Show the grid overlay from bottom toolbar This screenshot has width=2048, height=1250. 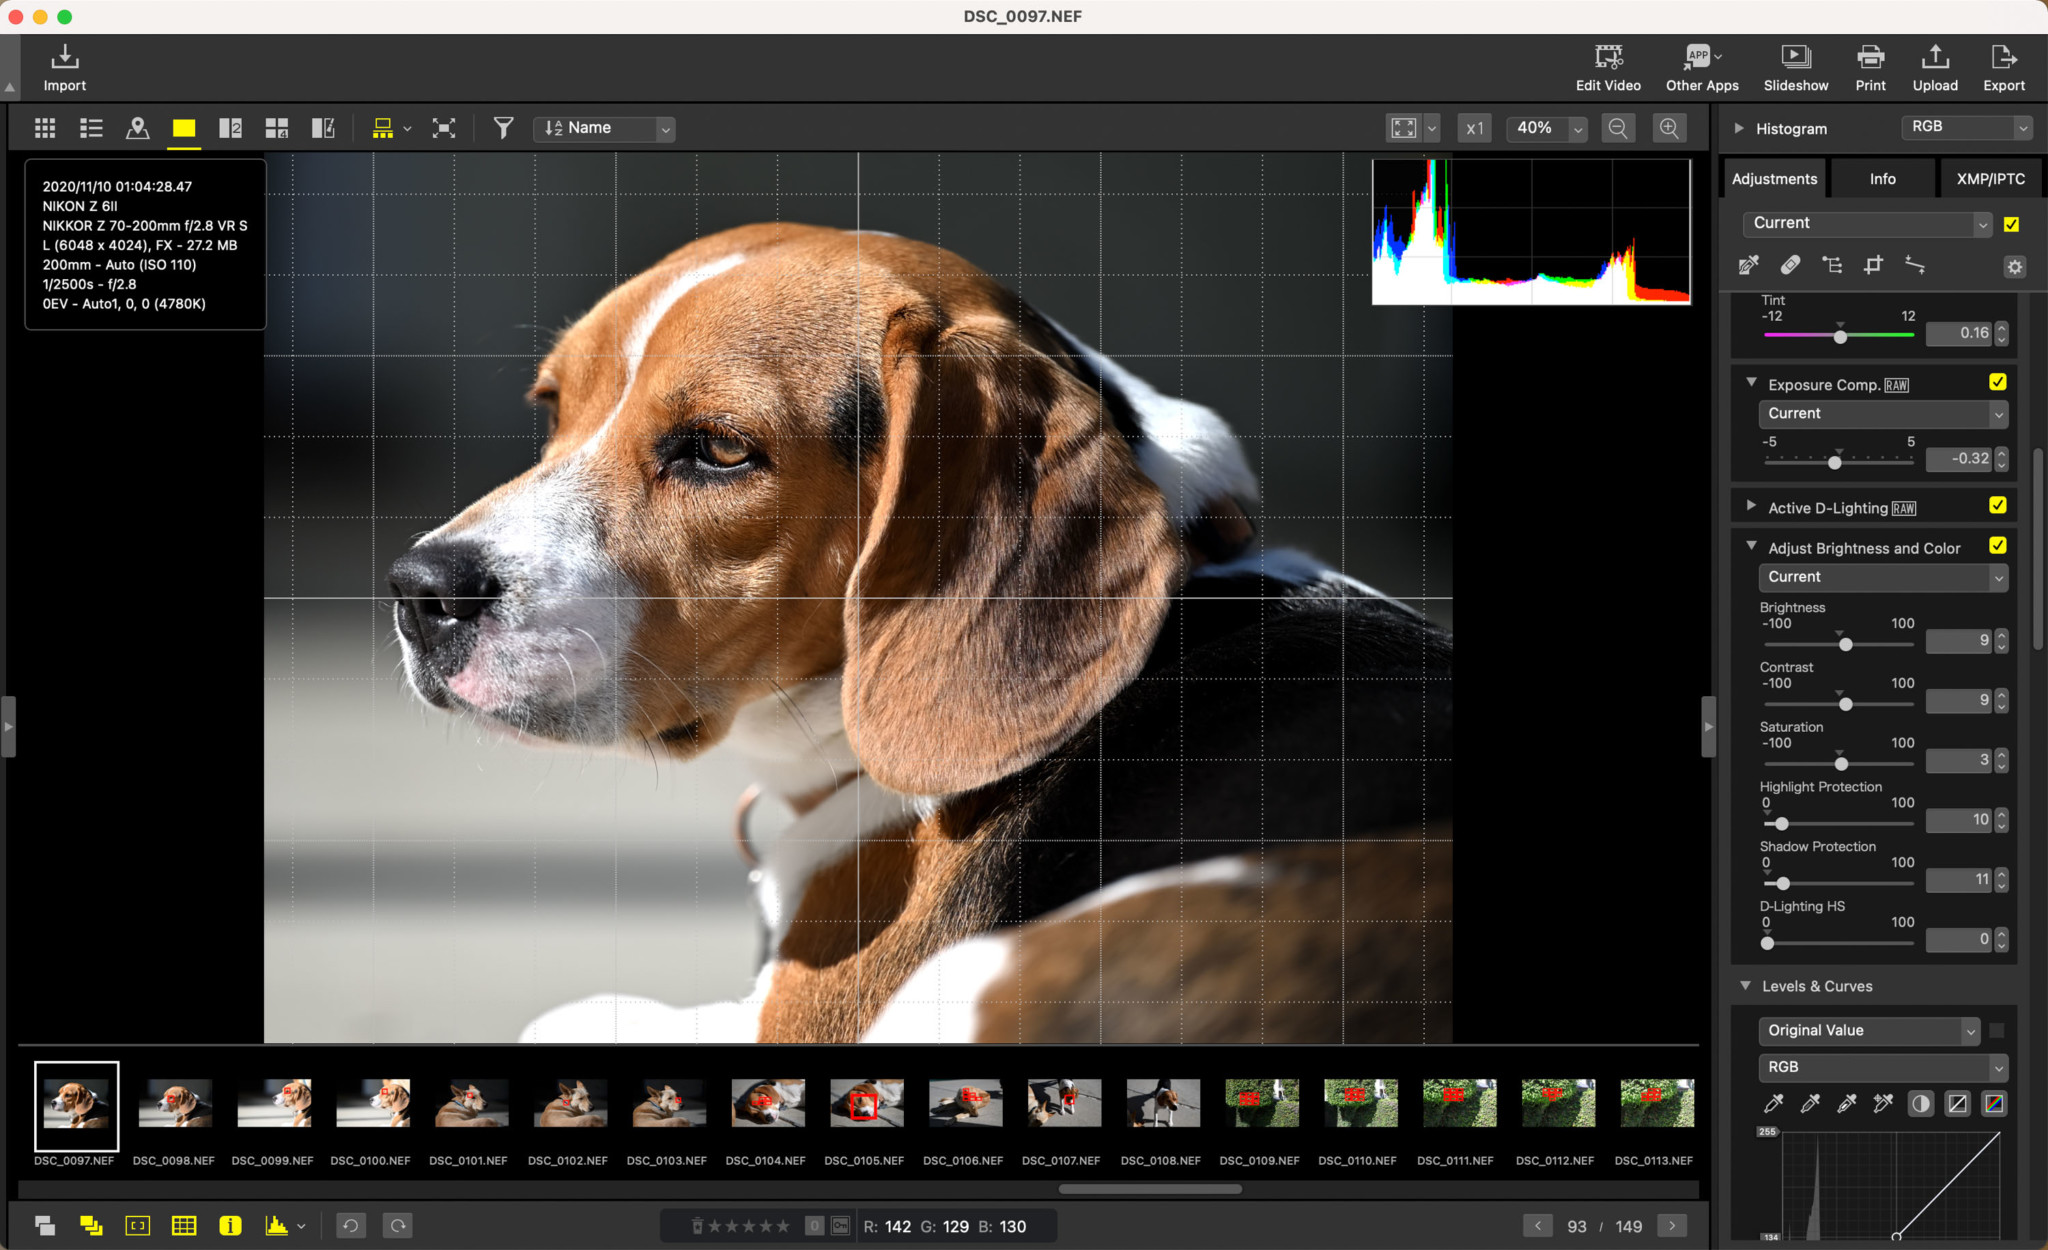185,1225
